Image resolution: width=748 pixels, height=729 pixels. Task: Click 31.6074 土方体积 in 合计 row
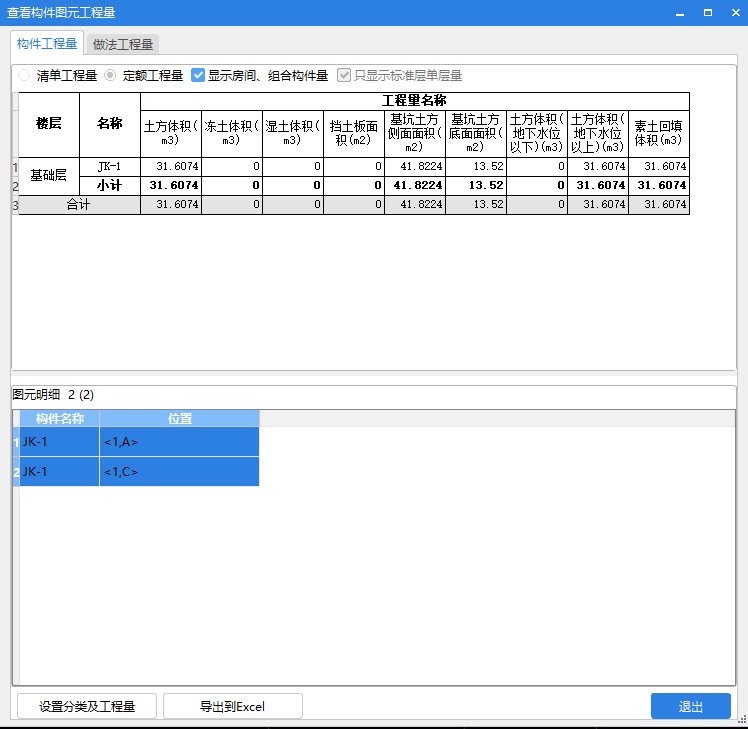(x=171, y=205)
